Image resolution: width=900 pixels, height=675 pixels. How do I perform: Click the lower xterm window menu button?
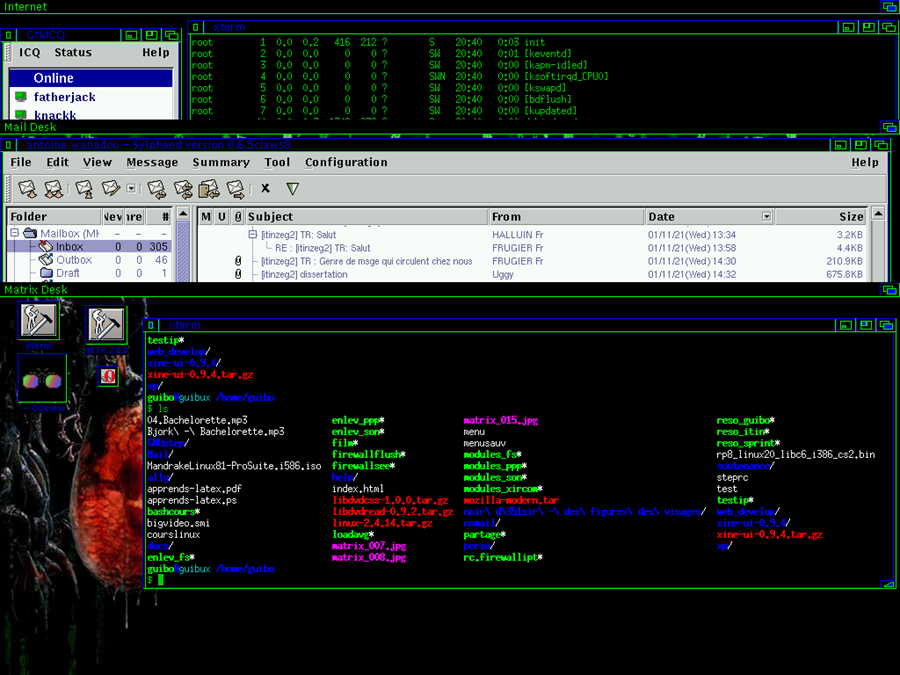pos(150,325)
